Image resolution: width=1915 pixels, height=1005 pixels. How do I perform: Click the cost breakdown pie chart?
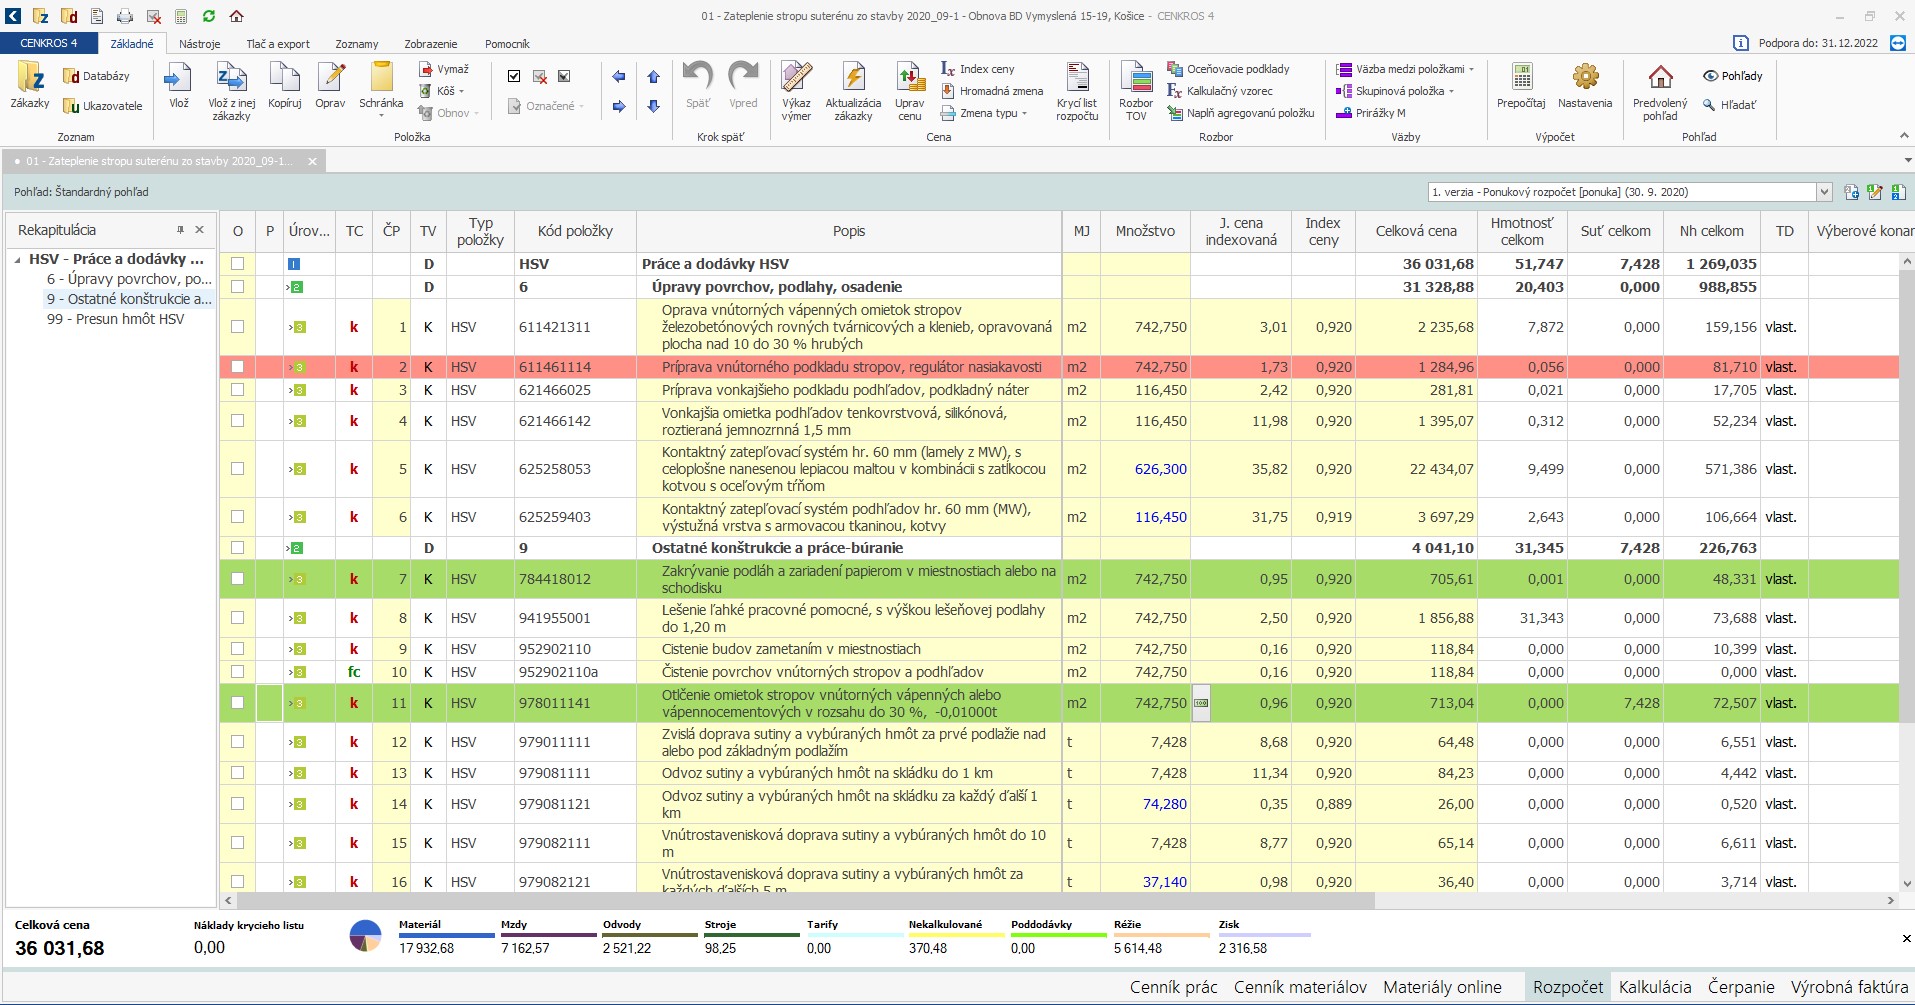[365, 936]
